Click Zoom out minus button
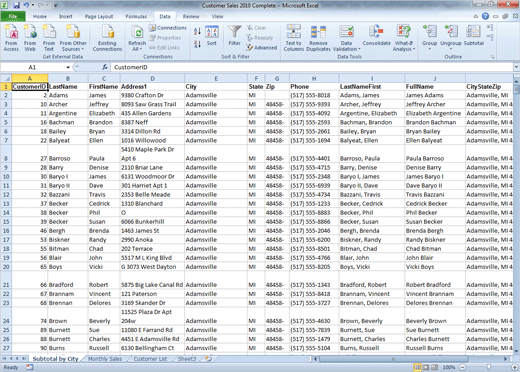 pos(463,367)
